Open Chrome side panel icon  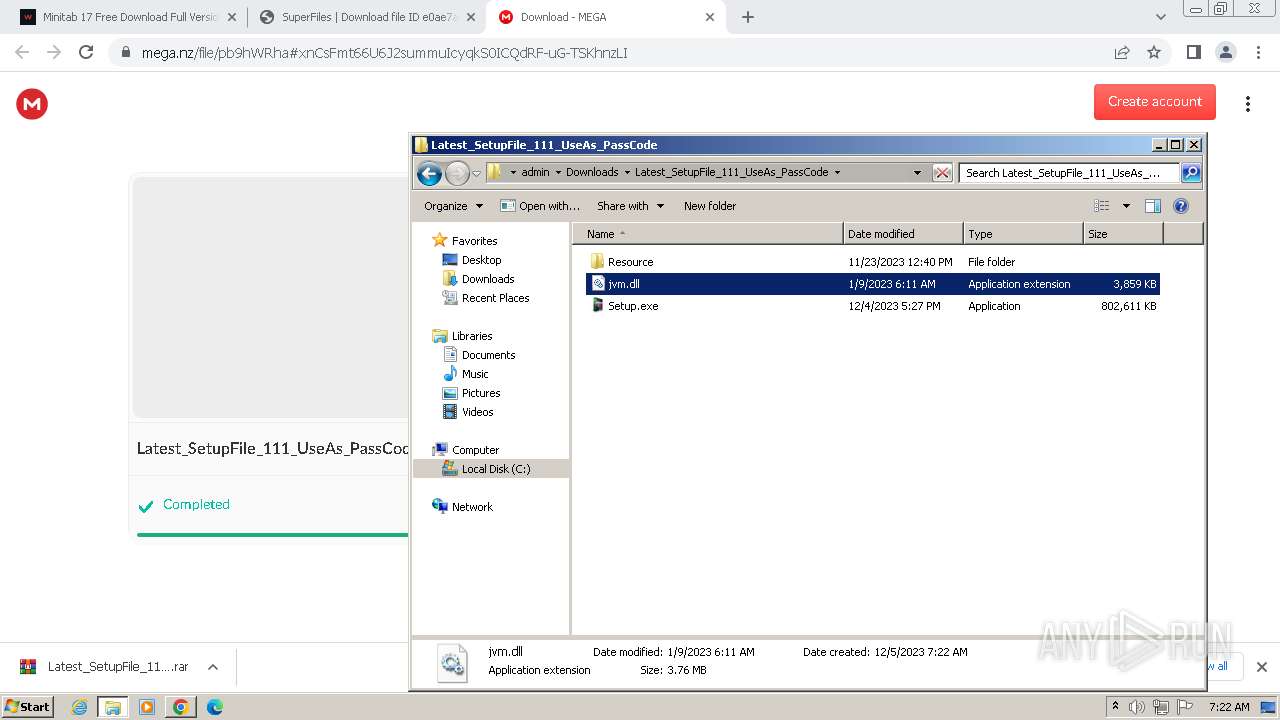[1193, 52]
